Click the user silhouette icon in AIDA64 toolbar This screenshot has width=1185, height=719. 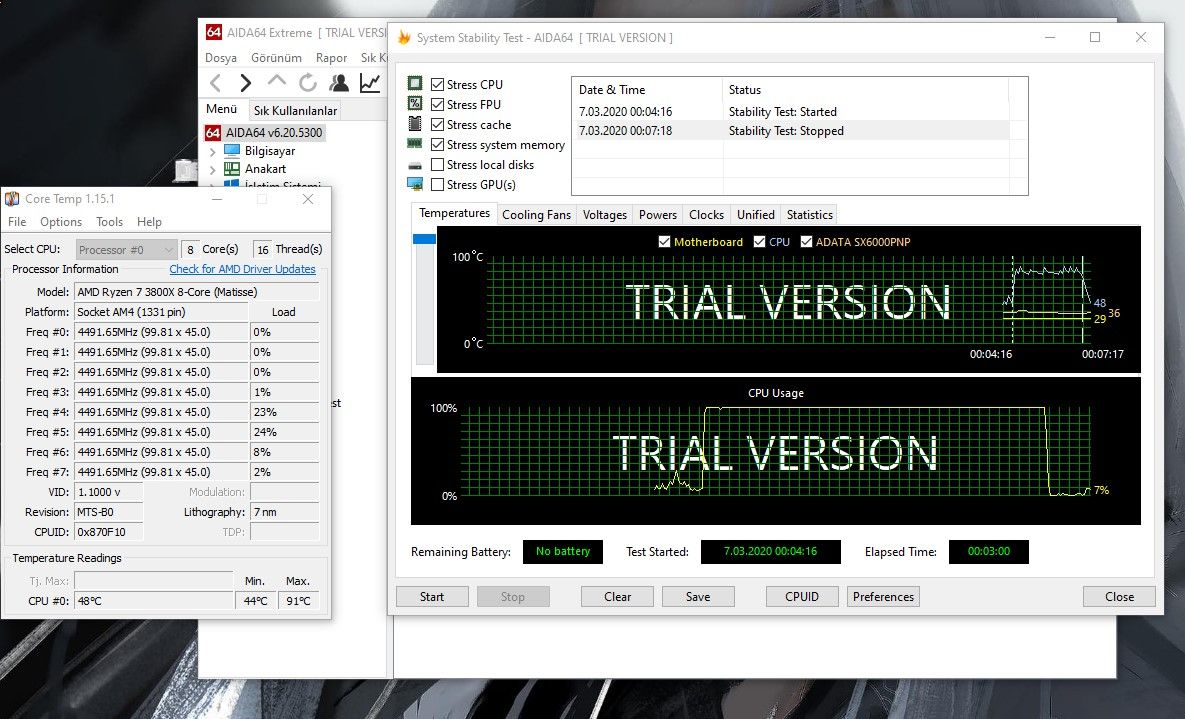coord(339,83)
